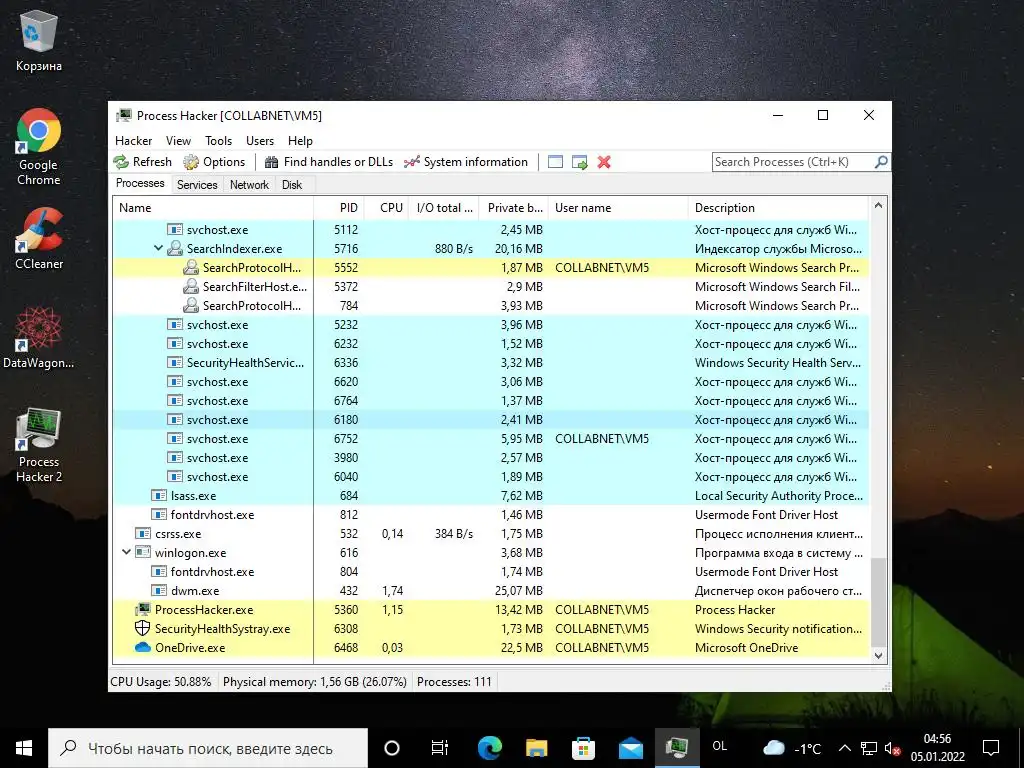This screenshot has width=1024, height=768.
Task: Click the process list scroll up arrow
Action: pos(878,206)
